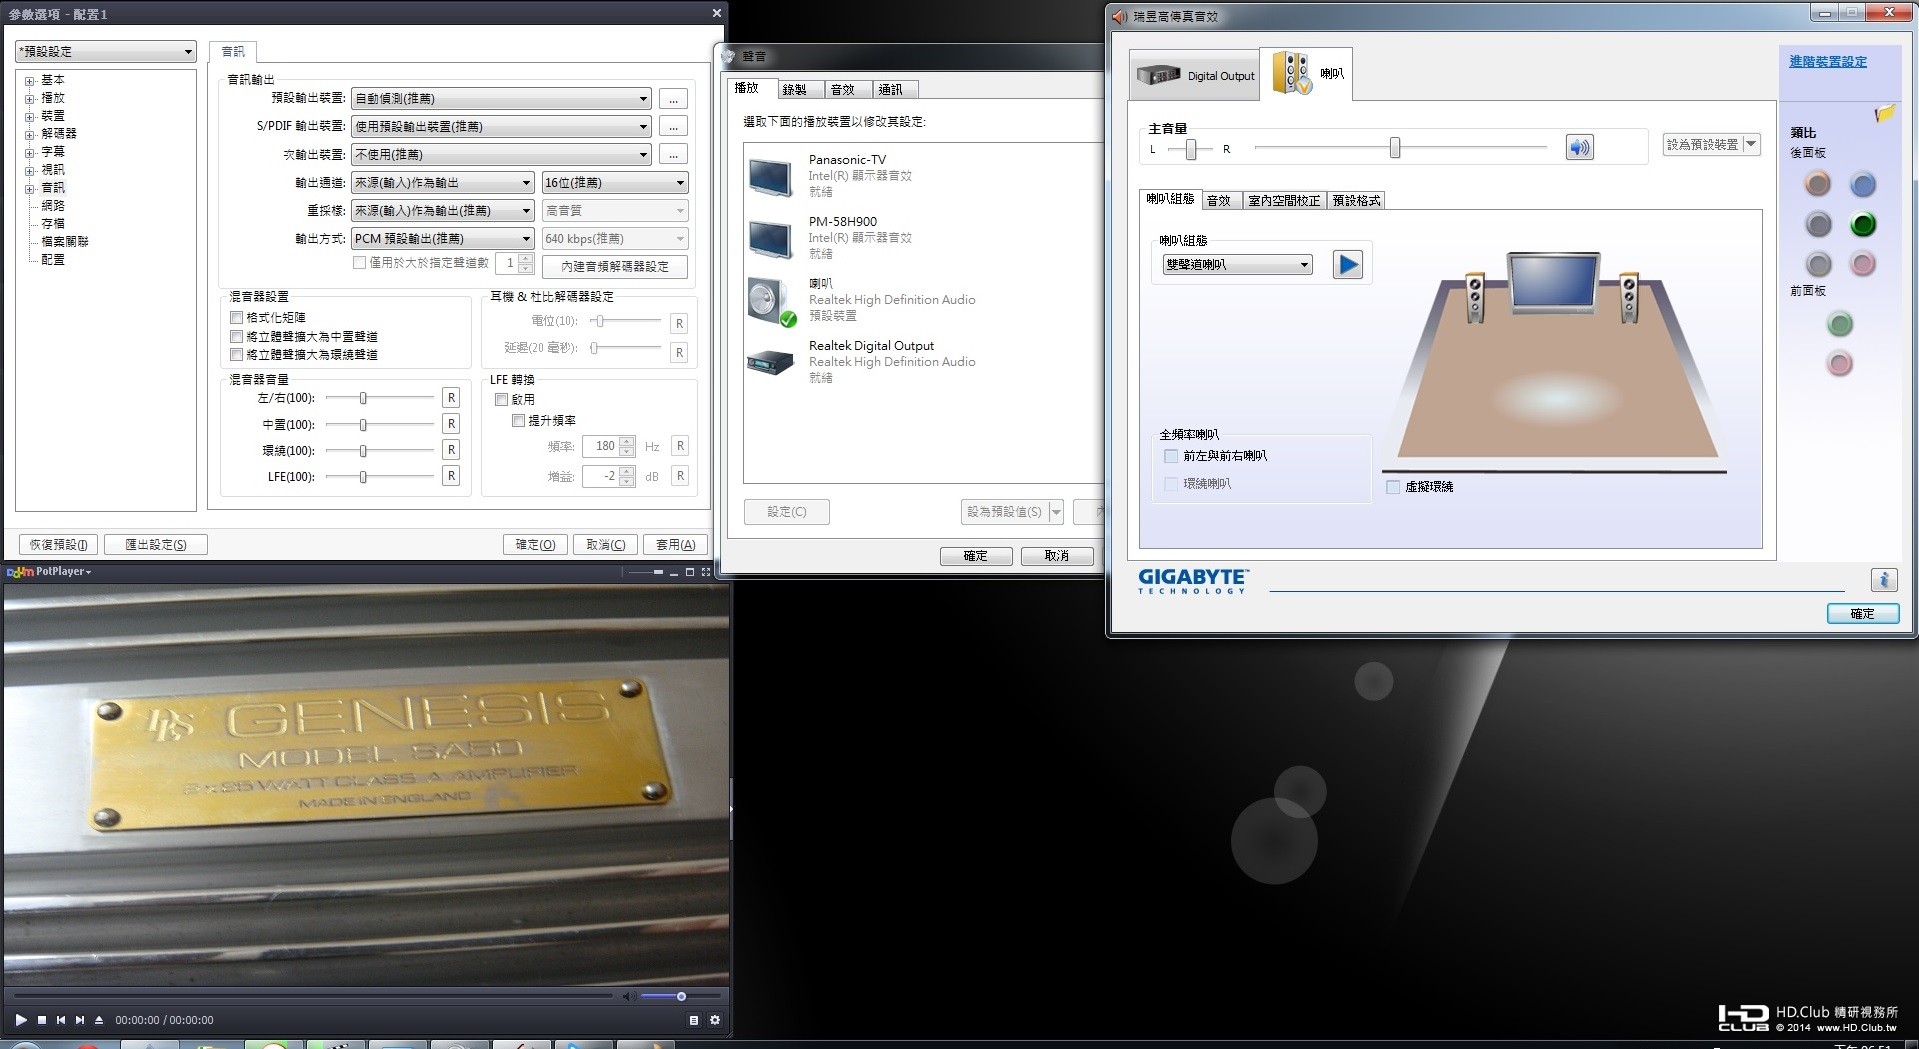Enable 虛擬環繞 checkbox

(x=1393, y=487)
